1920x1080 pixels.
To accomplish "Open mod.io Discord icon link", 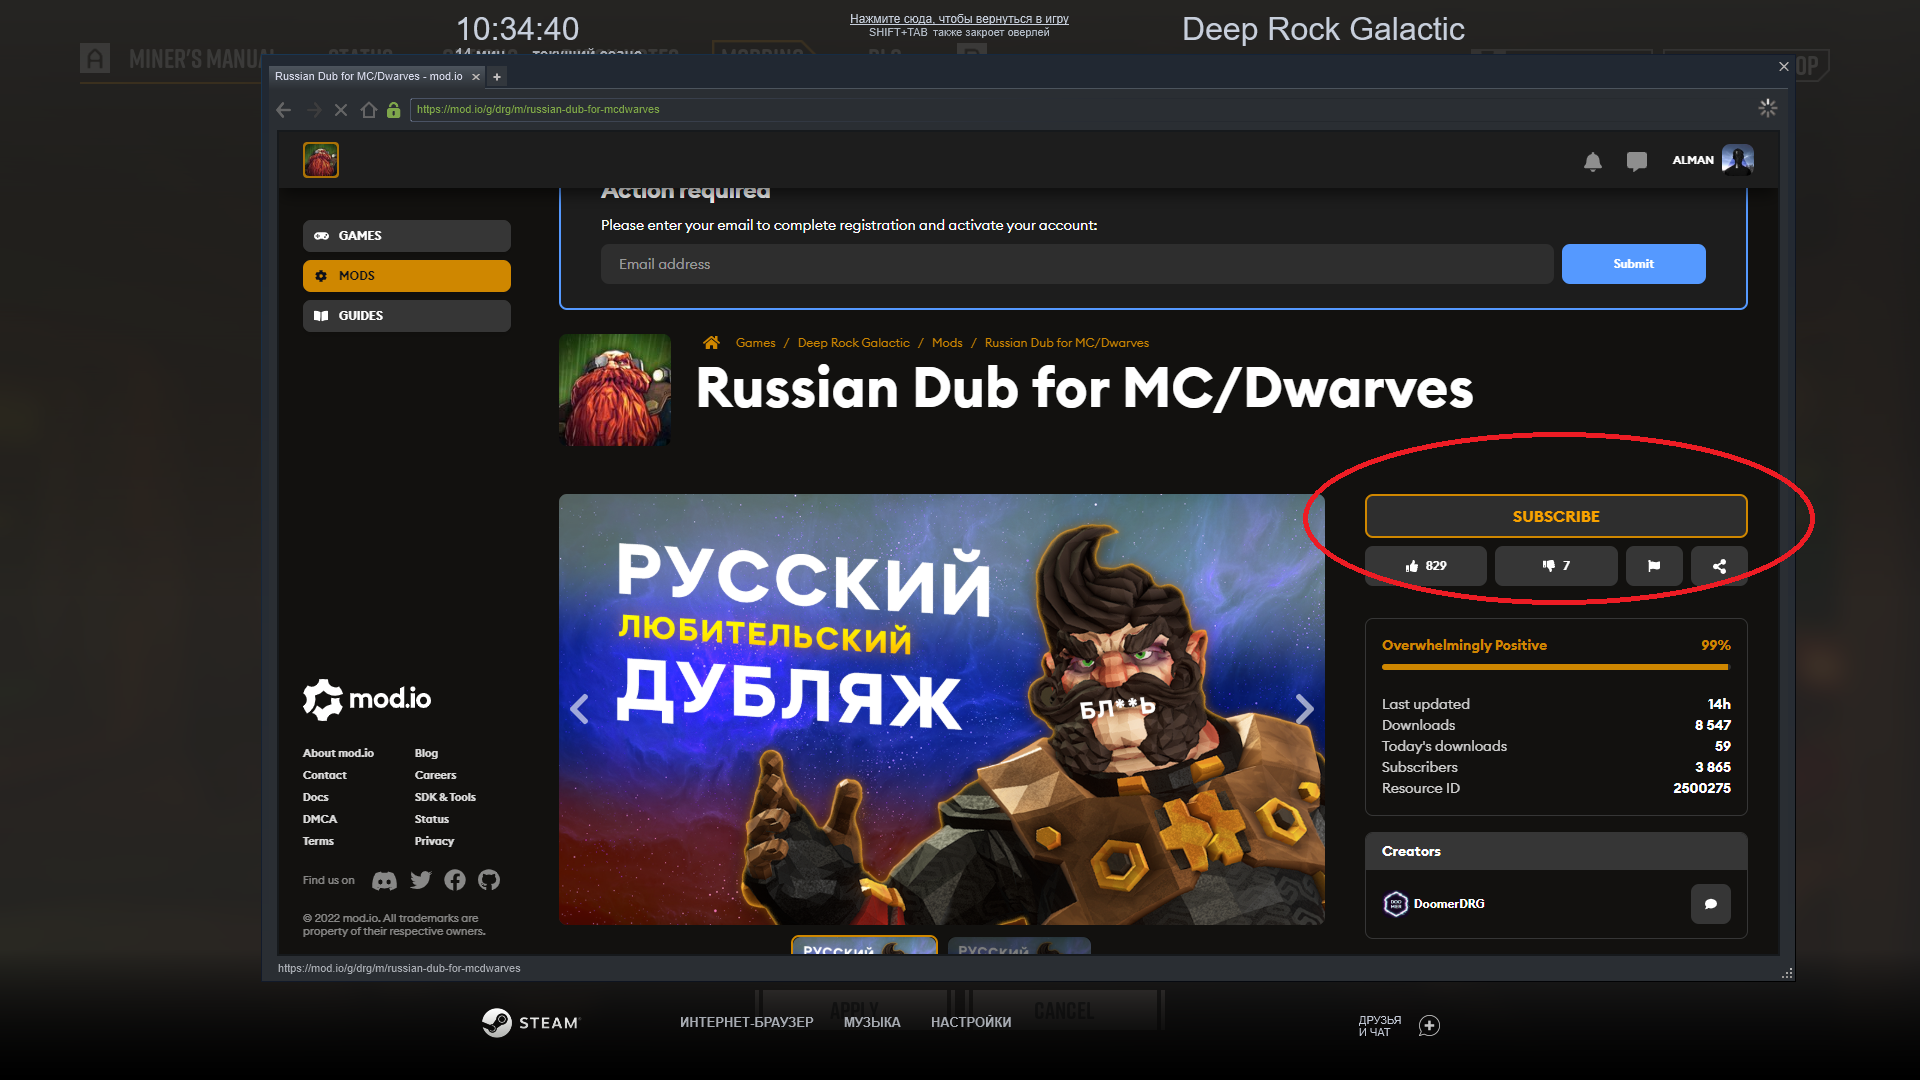I will [x=384, y=881].
